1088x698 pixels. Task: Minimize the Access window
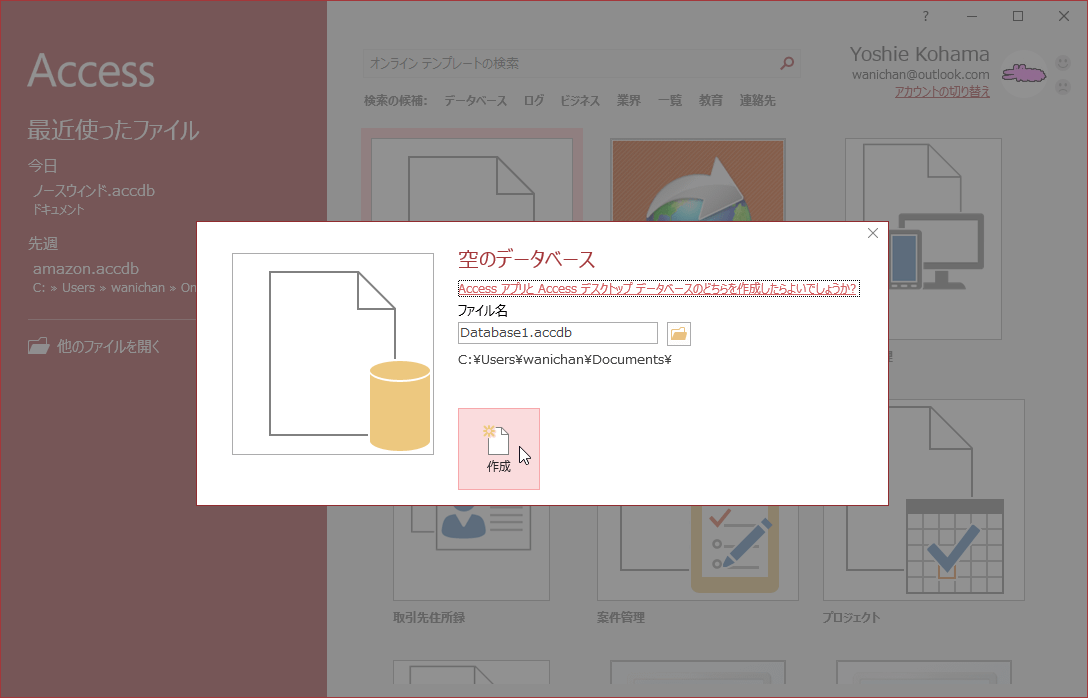971,16
